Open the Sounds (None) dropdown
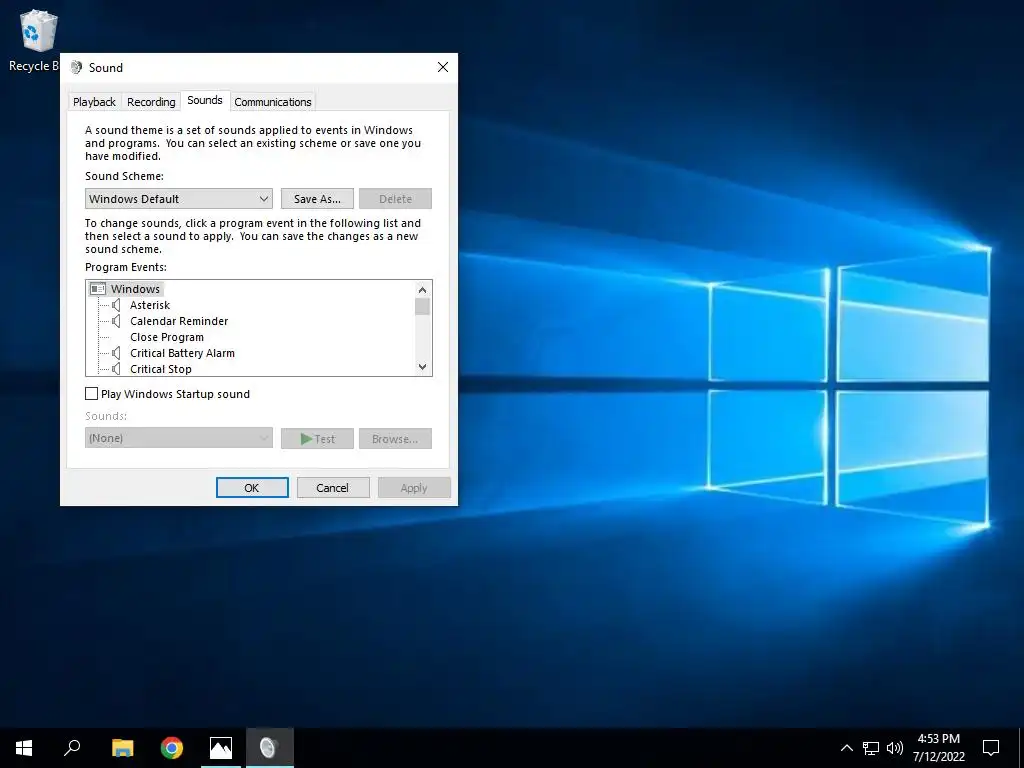This screenshot has width=1024, height=768. [x=178, y=438]
